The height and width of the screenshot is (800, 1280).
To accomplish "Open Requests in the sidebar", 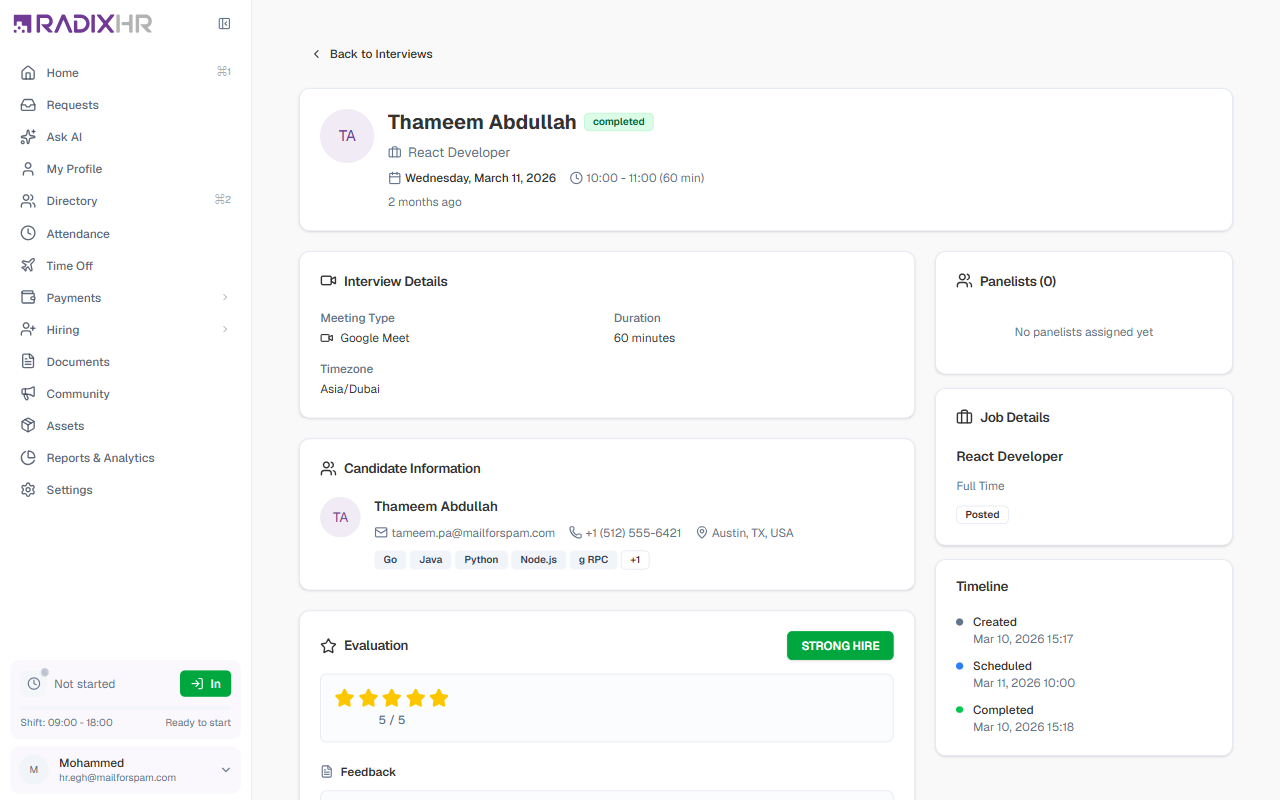I will click(125, 105).
